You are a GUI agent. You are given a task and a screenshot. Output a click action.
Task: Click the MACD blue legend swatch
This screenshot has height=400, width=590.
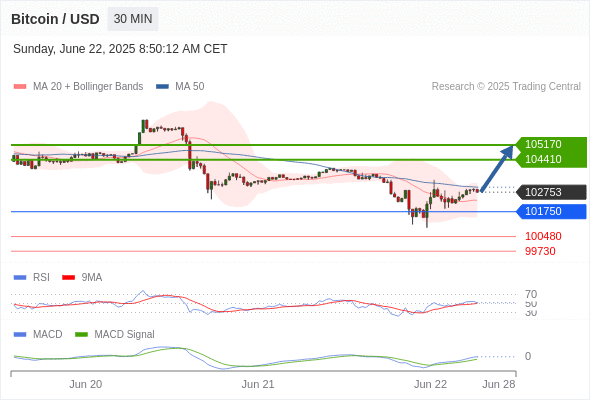(20, 335)
